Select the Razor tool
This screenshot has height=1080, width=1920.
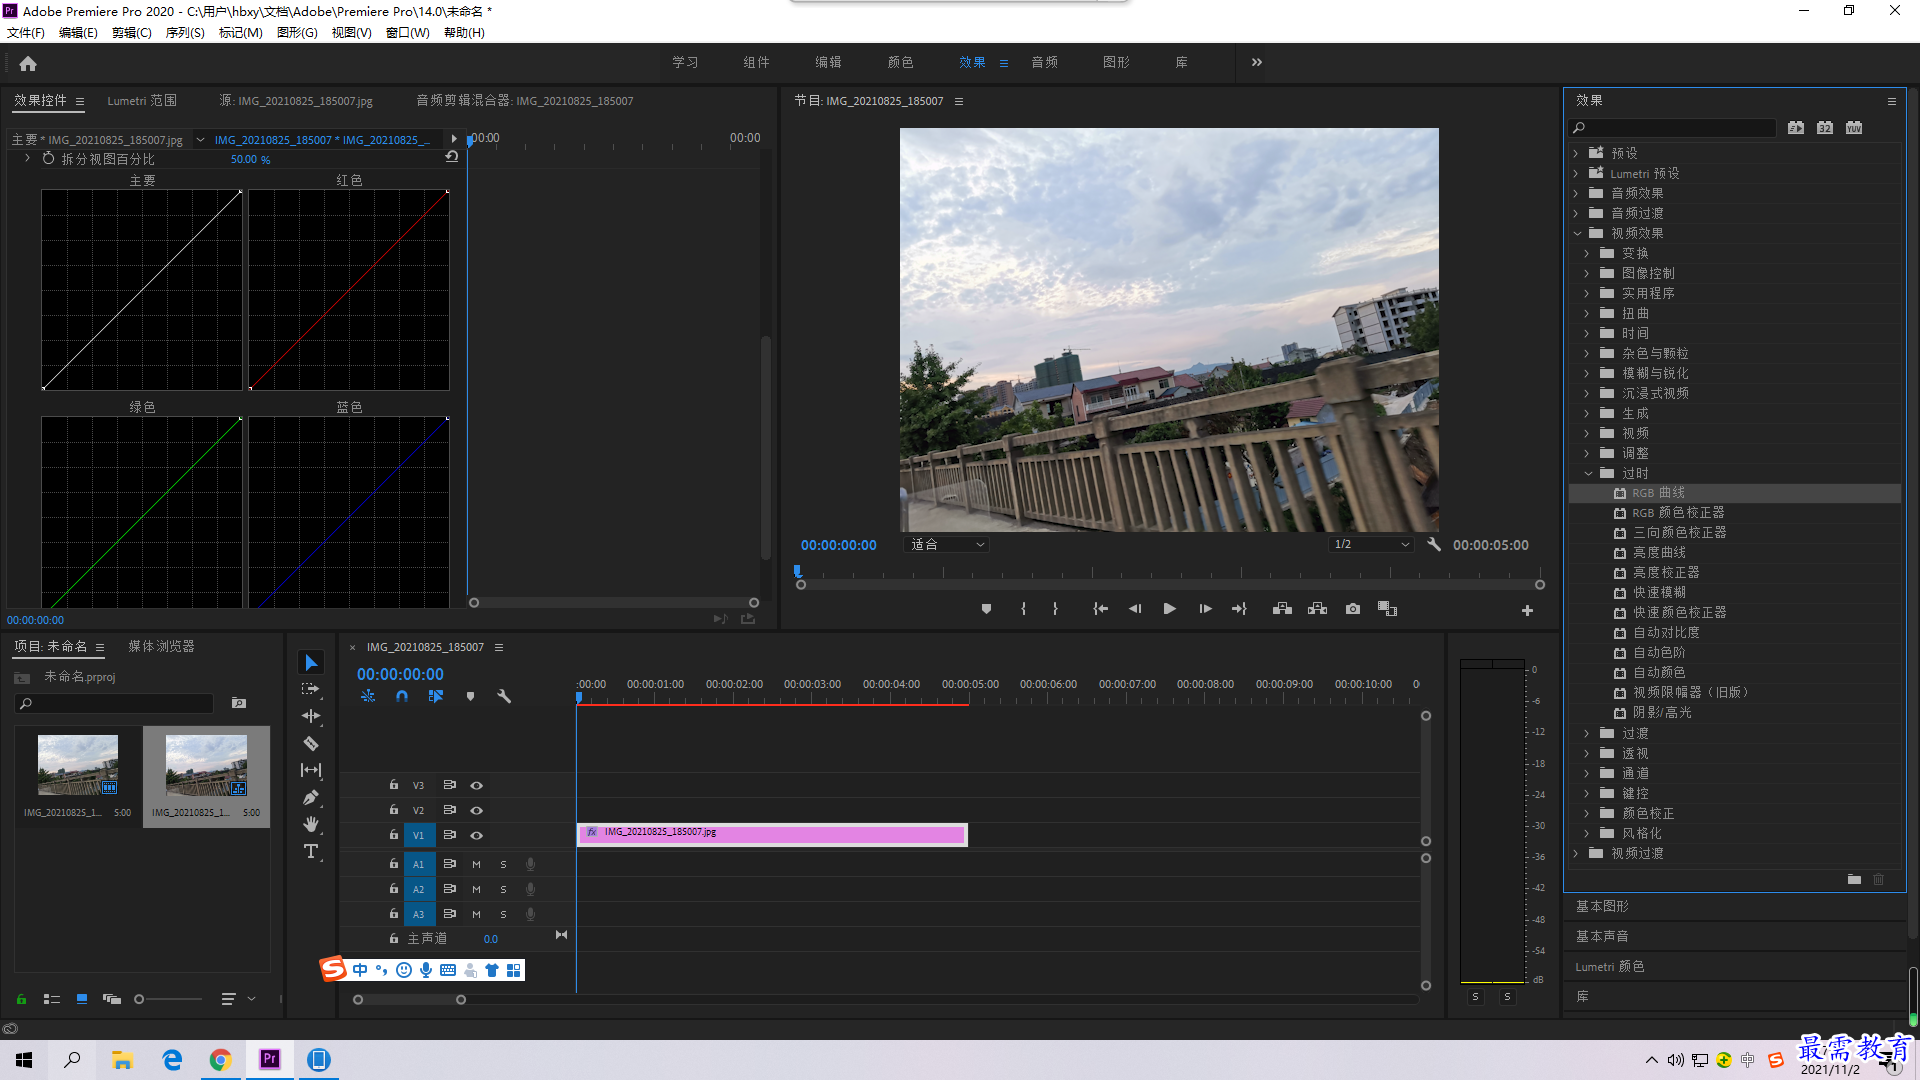(x=311, y=743)
